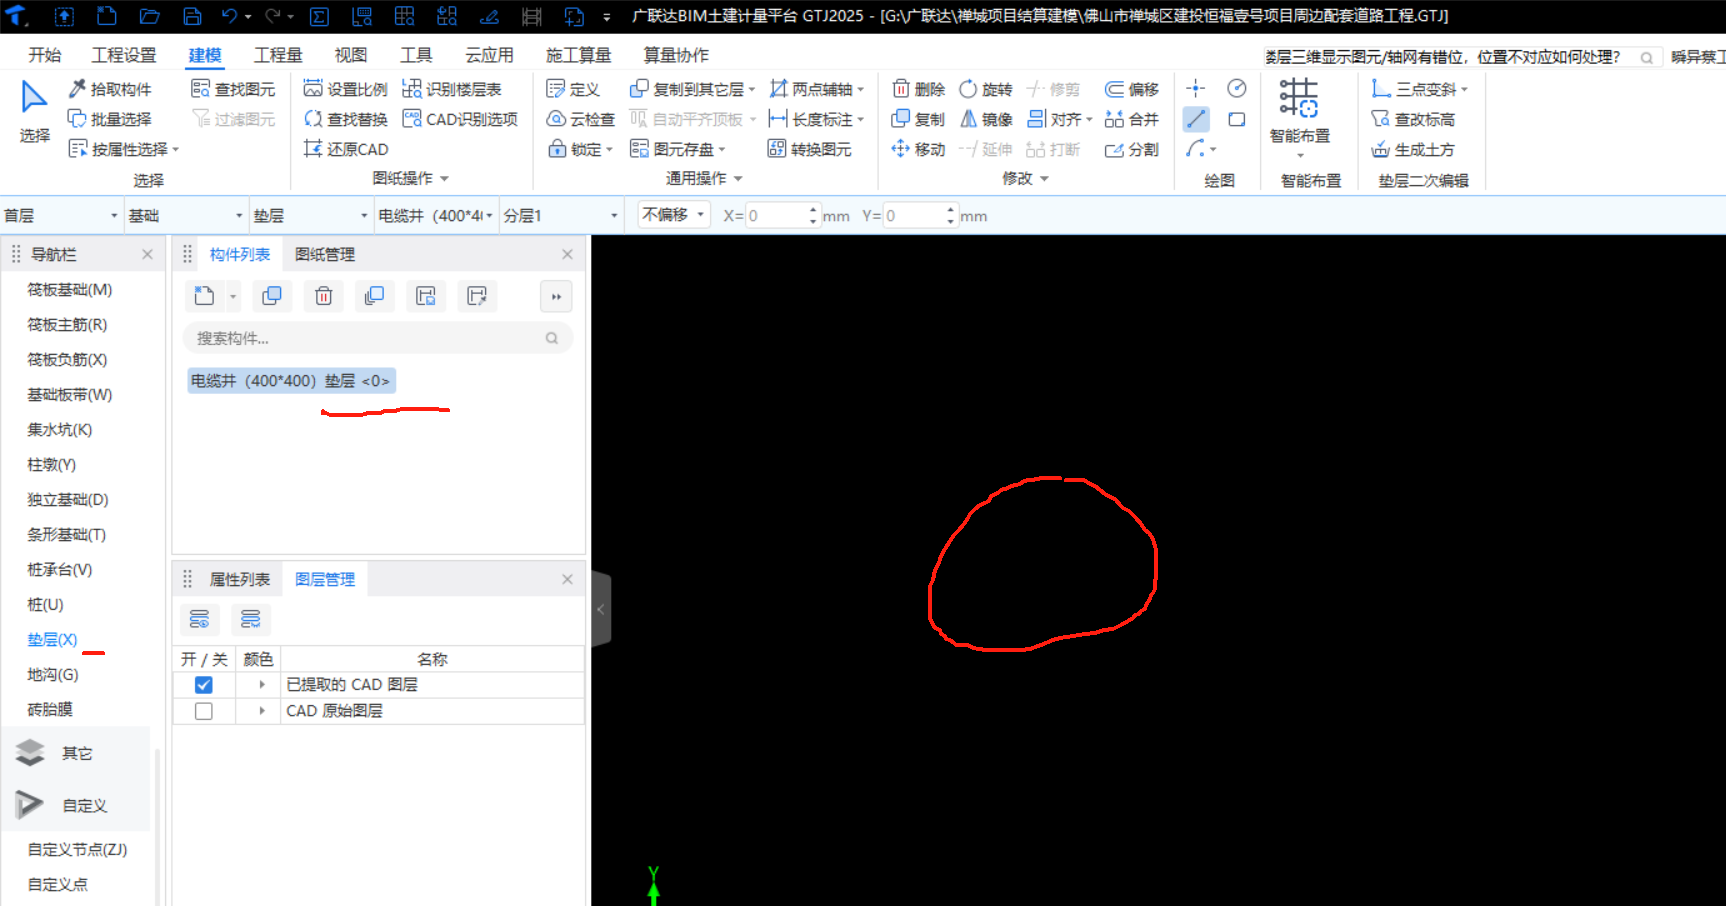Click 分割 split tool

pyautogui.click(x=1132, y=149)
